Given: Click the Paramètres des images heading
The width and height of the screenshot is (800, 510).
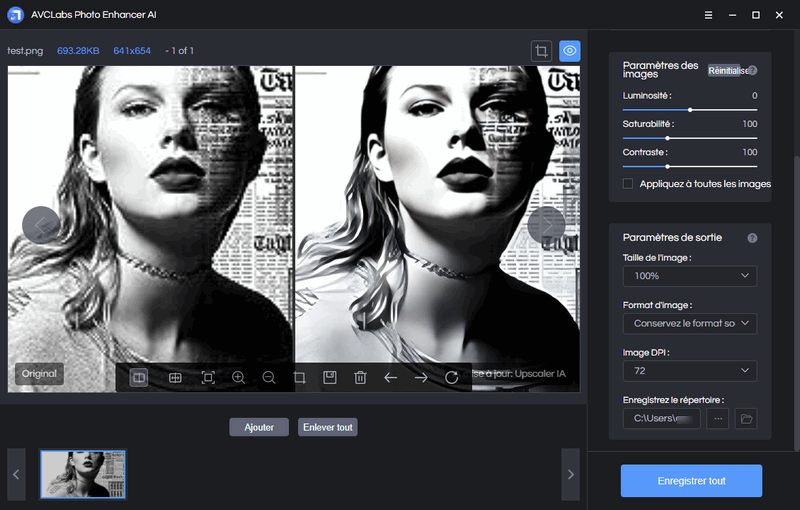Looking at the screenshot, I should 660,70.
